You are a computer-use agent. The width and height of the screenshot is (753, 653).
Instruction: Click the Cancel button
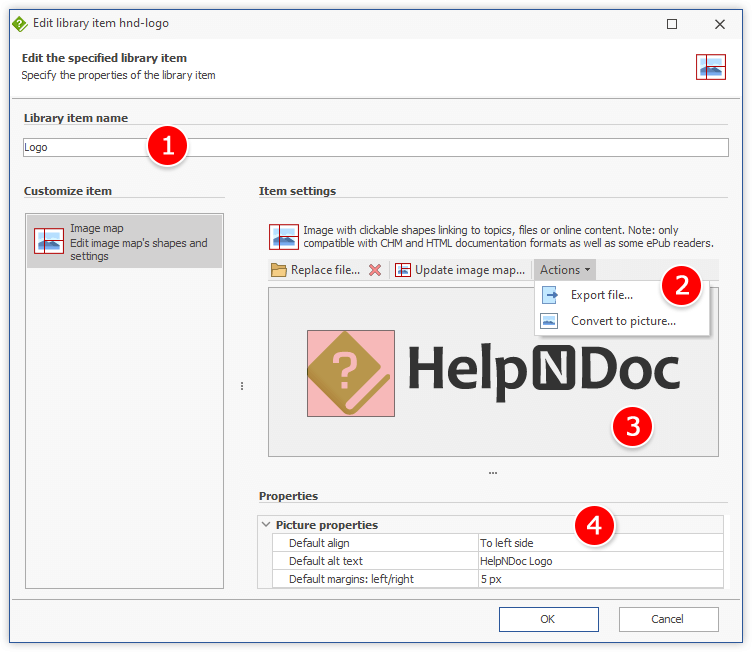click(668, 619)
